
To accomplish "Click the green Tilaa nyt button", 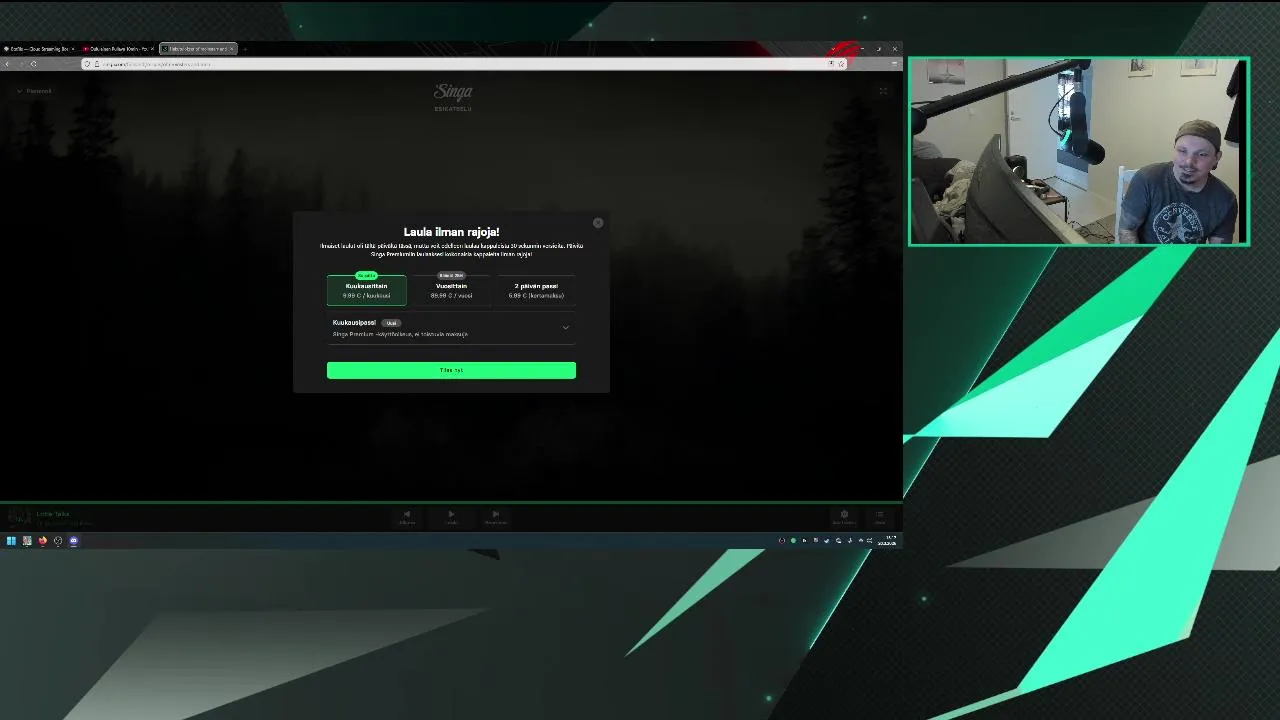I will 451,370.
